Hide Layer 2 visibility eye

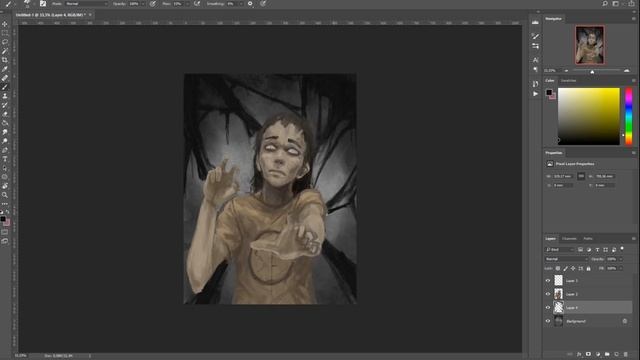(x=548, y=294)
